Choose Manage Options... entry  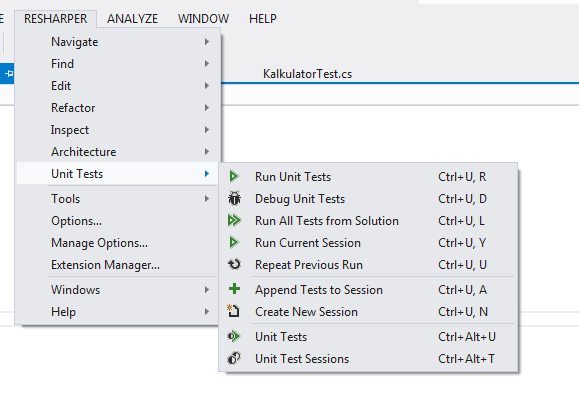99,243
